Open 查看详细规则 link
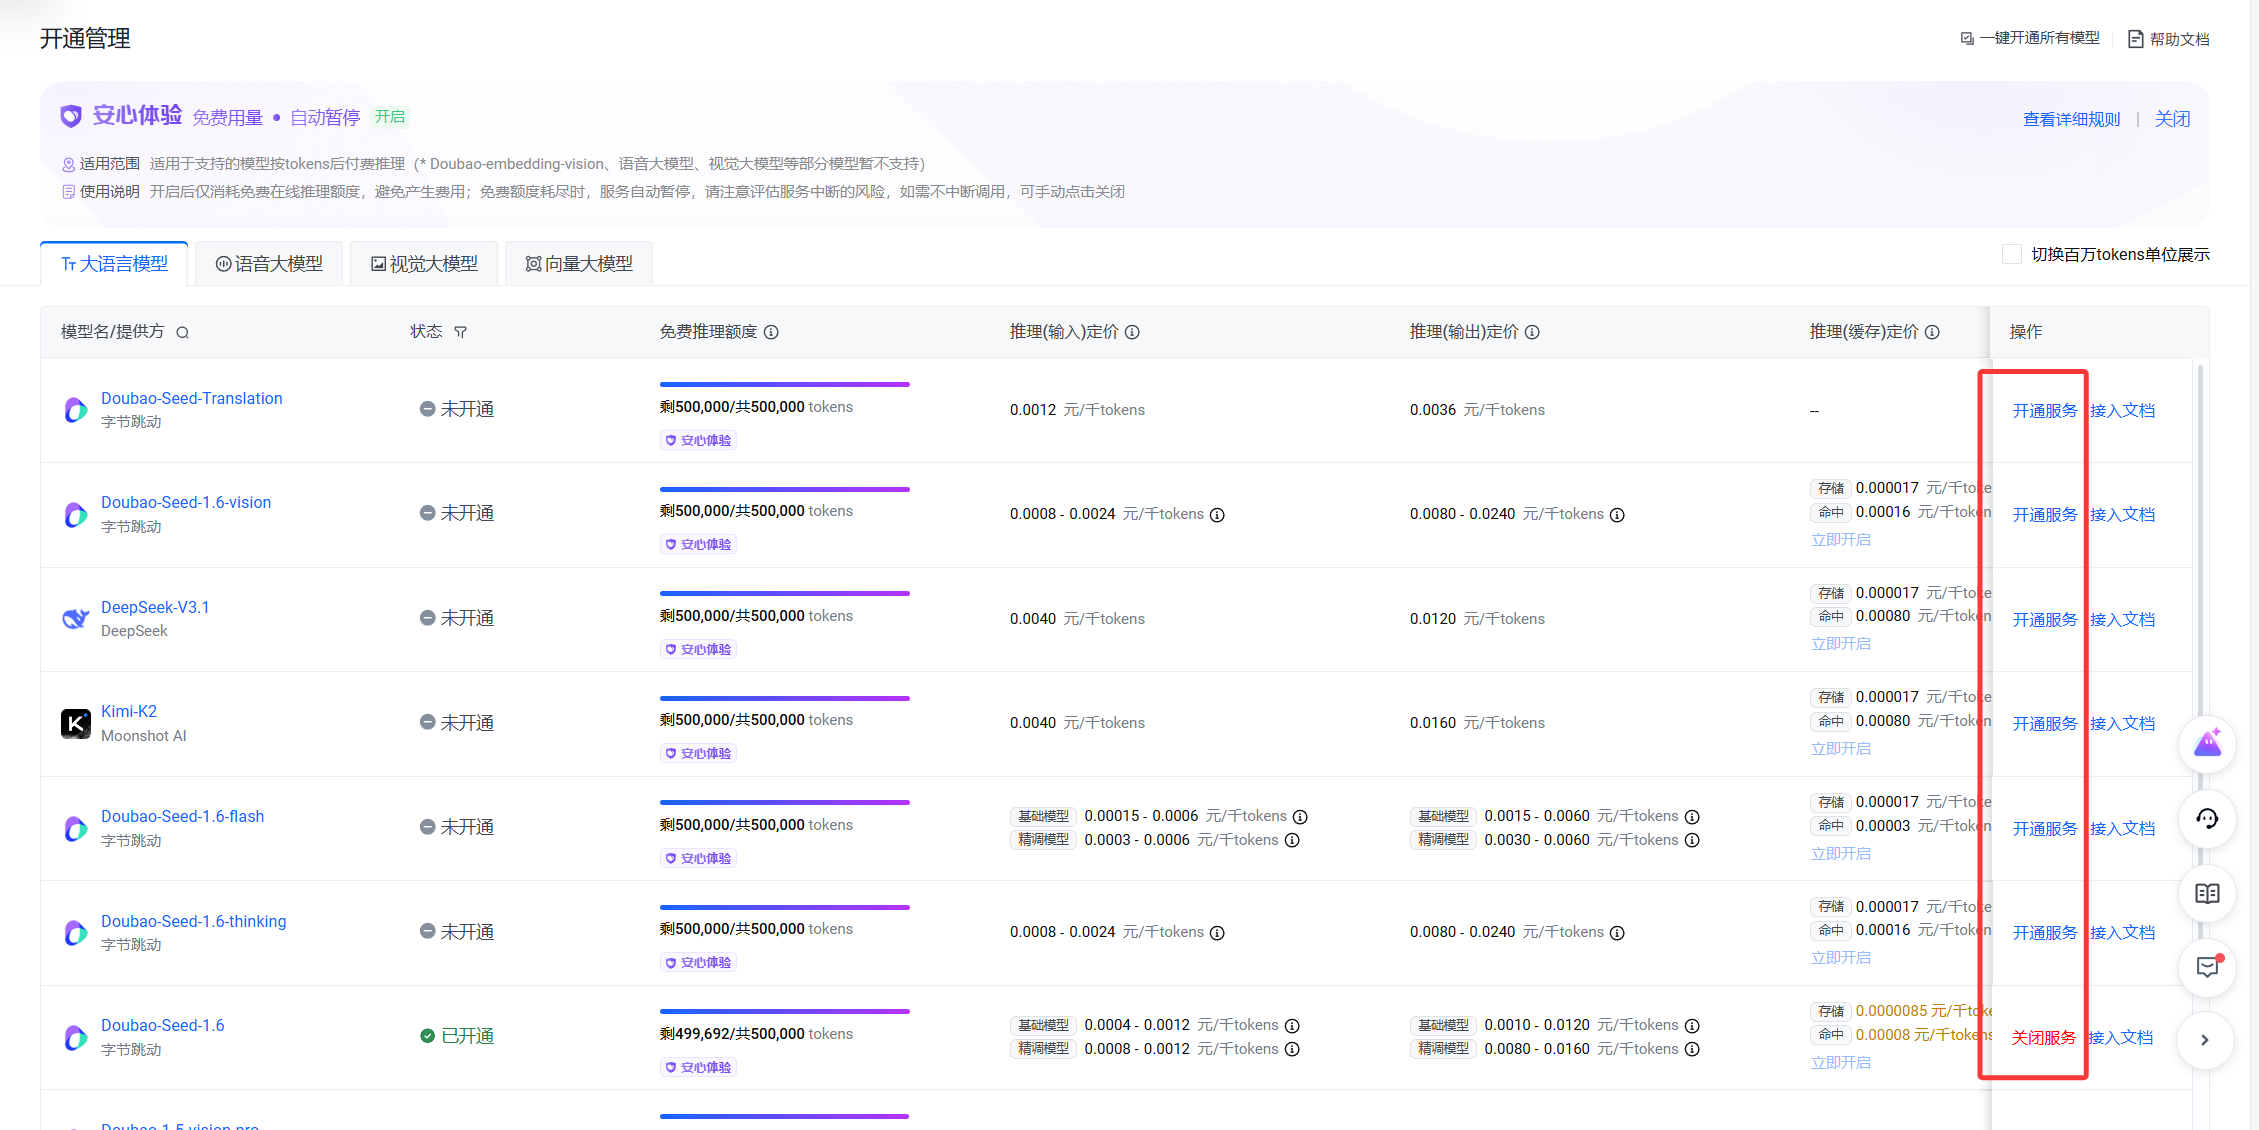Screen dimensions: 2259x1130 2071,119
